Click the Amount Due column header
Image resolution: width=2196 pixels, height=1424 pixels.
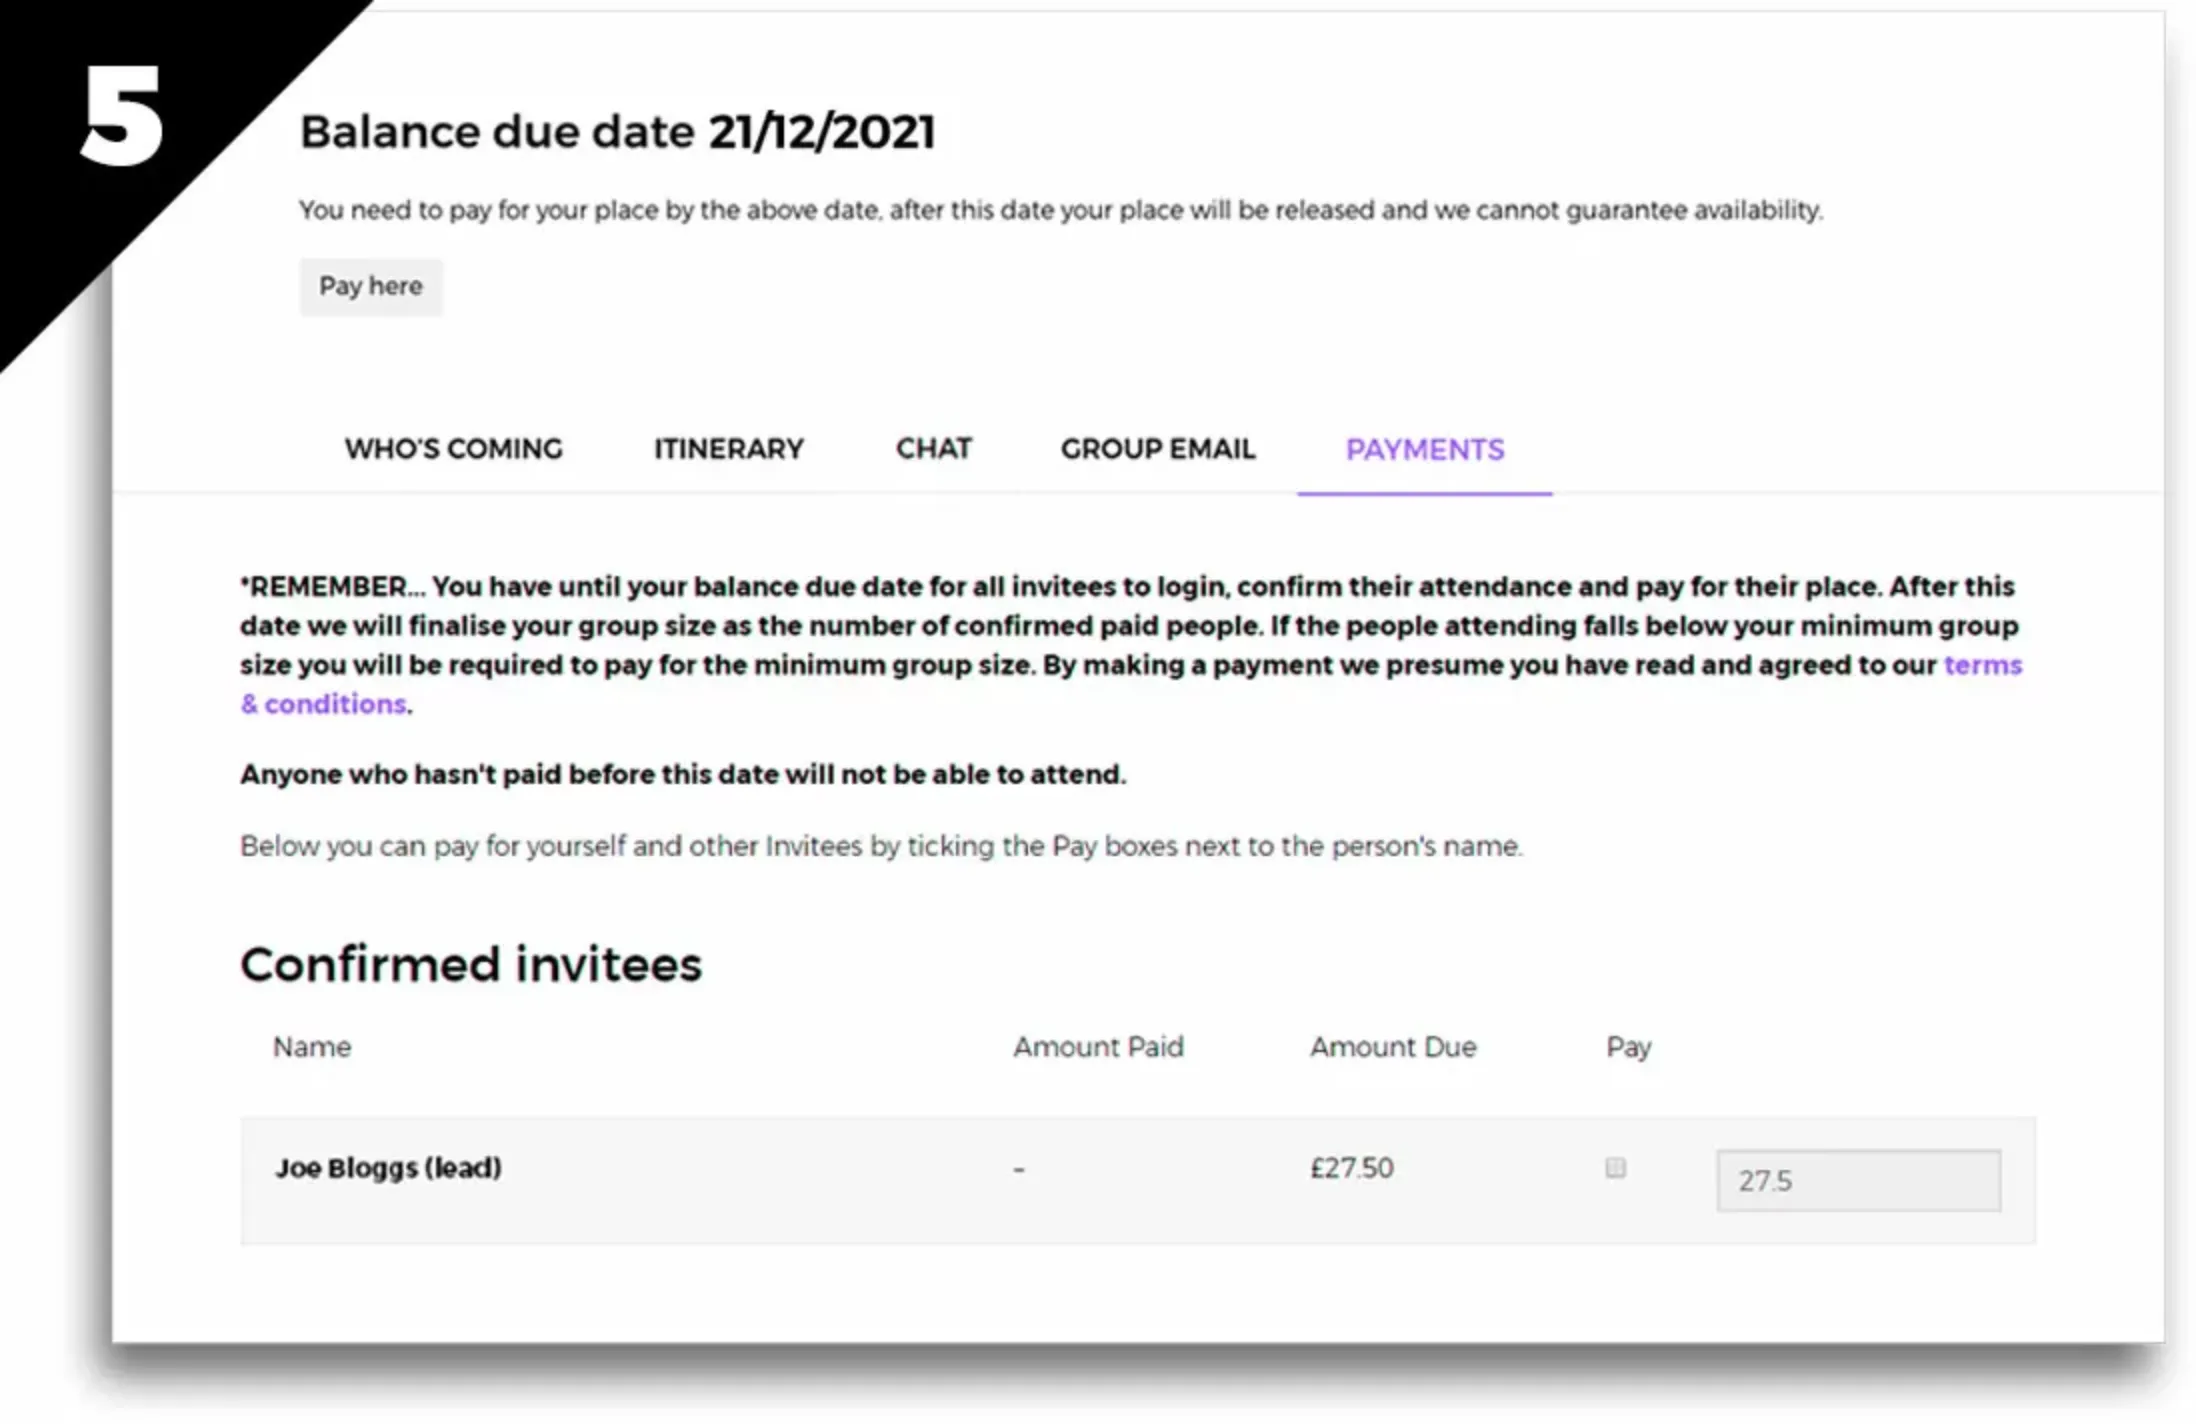1393,1047
